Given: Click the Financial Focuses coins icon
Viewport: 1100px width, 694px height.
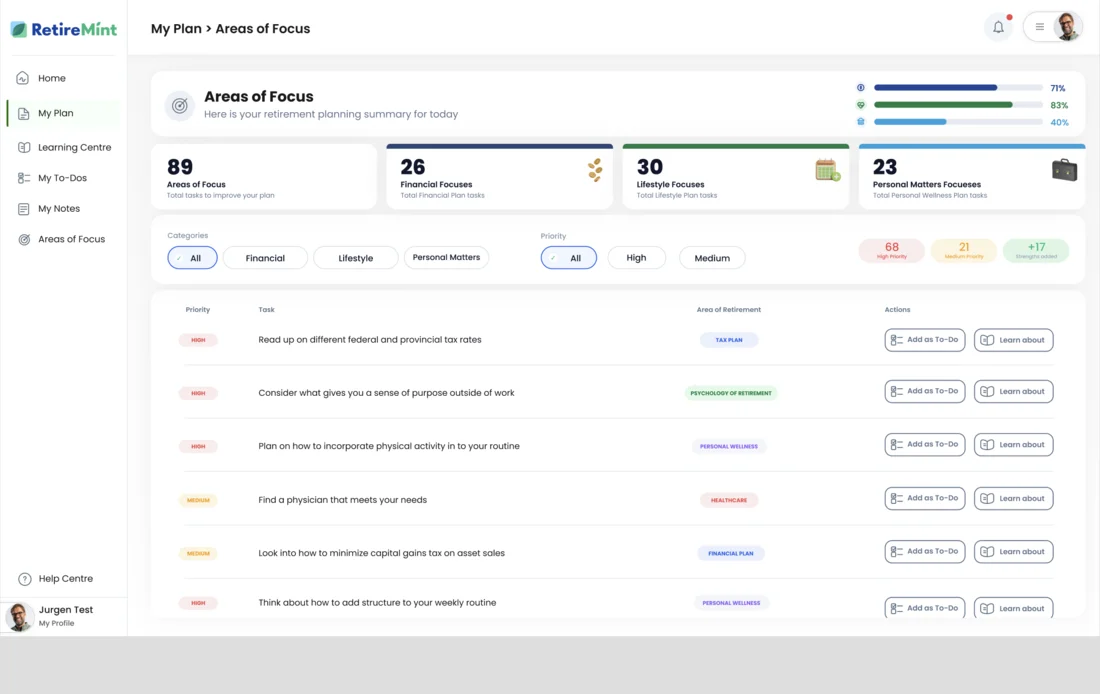Looking at the screenshot, I should click(x=595, y=170).
